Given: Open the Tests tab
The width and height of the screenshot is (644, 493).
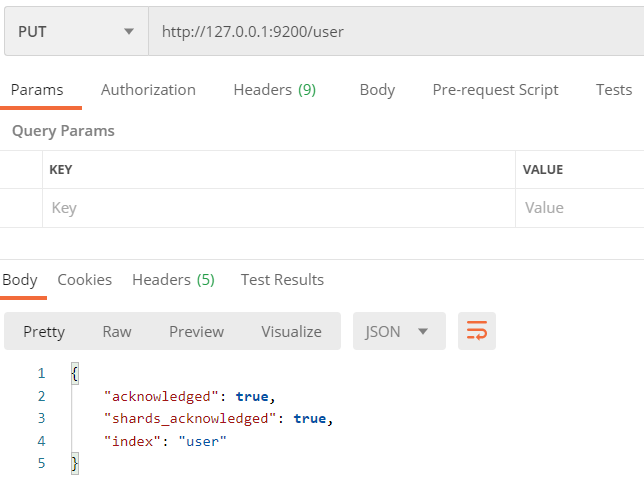Looking at the screenshot, I should pos(613,89).
